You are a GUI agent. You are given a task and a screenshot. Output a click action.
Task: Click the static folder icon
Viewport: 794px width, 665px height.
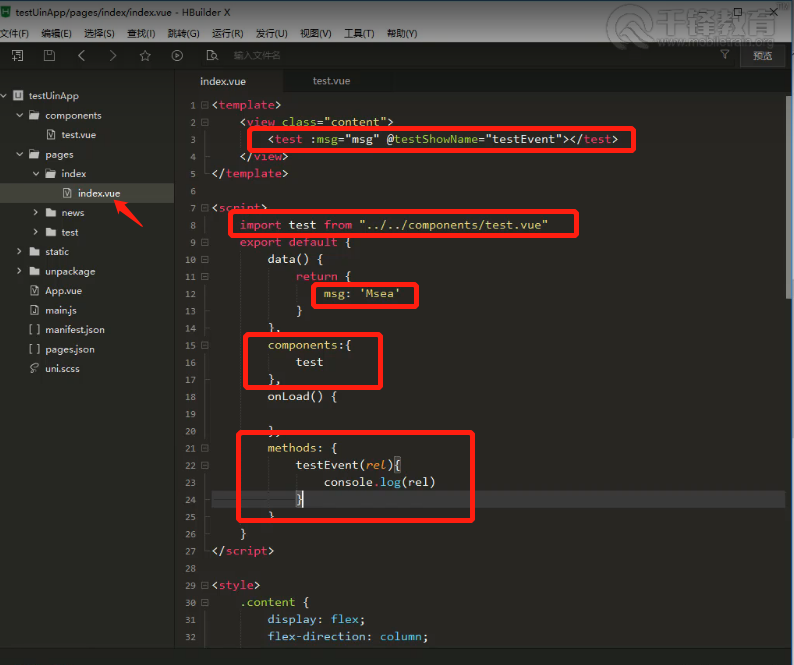[x=34, y=252]
